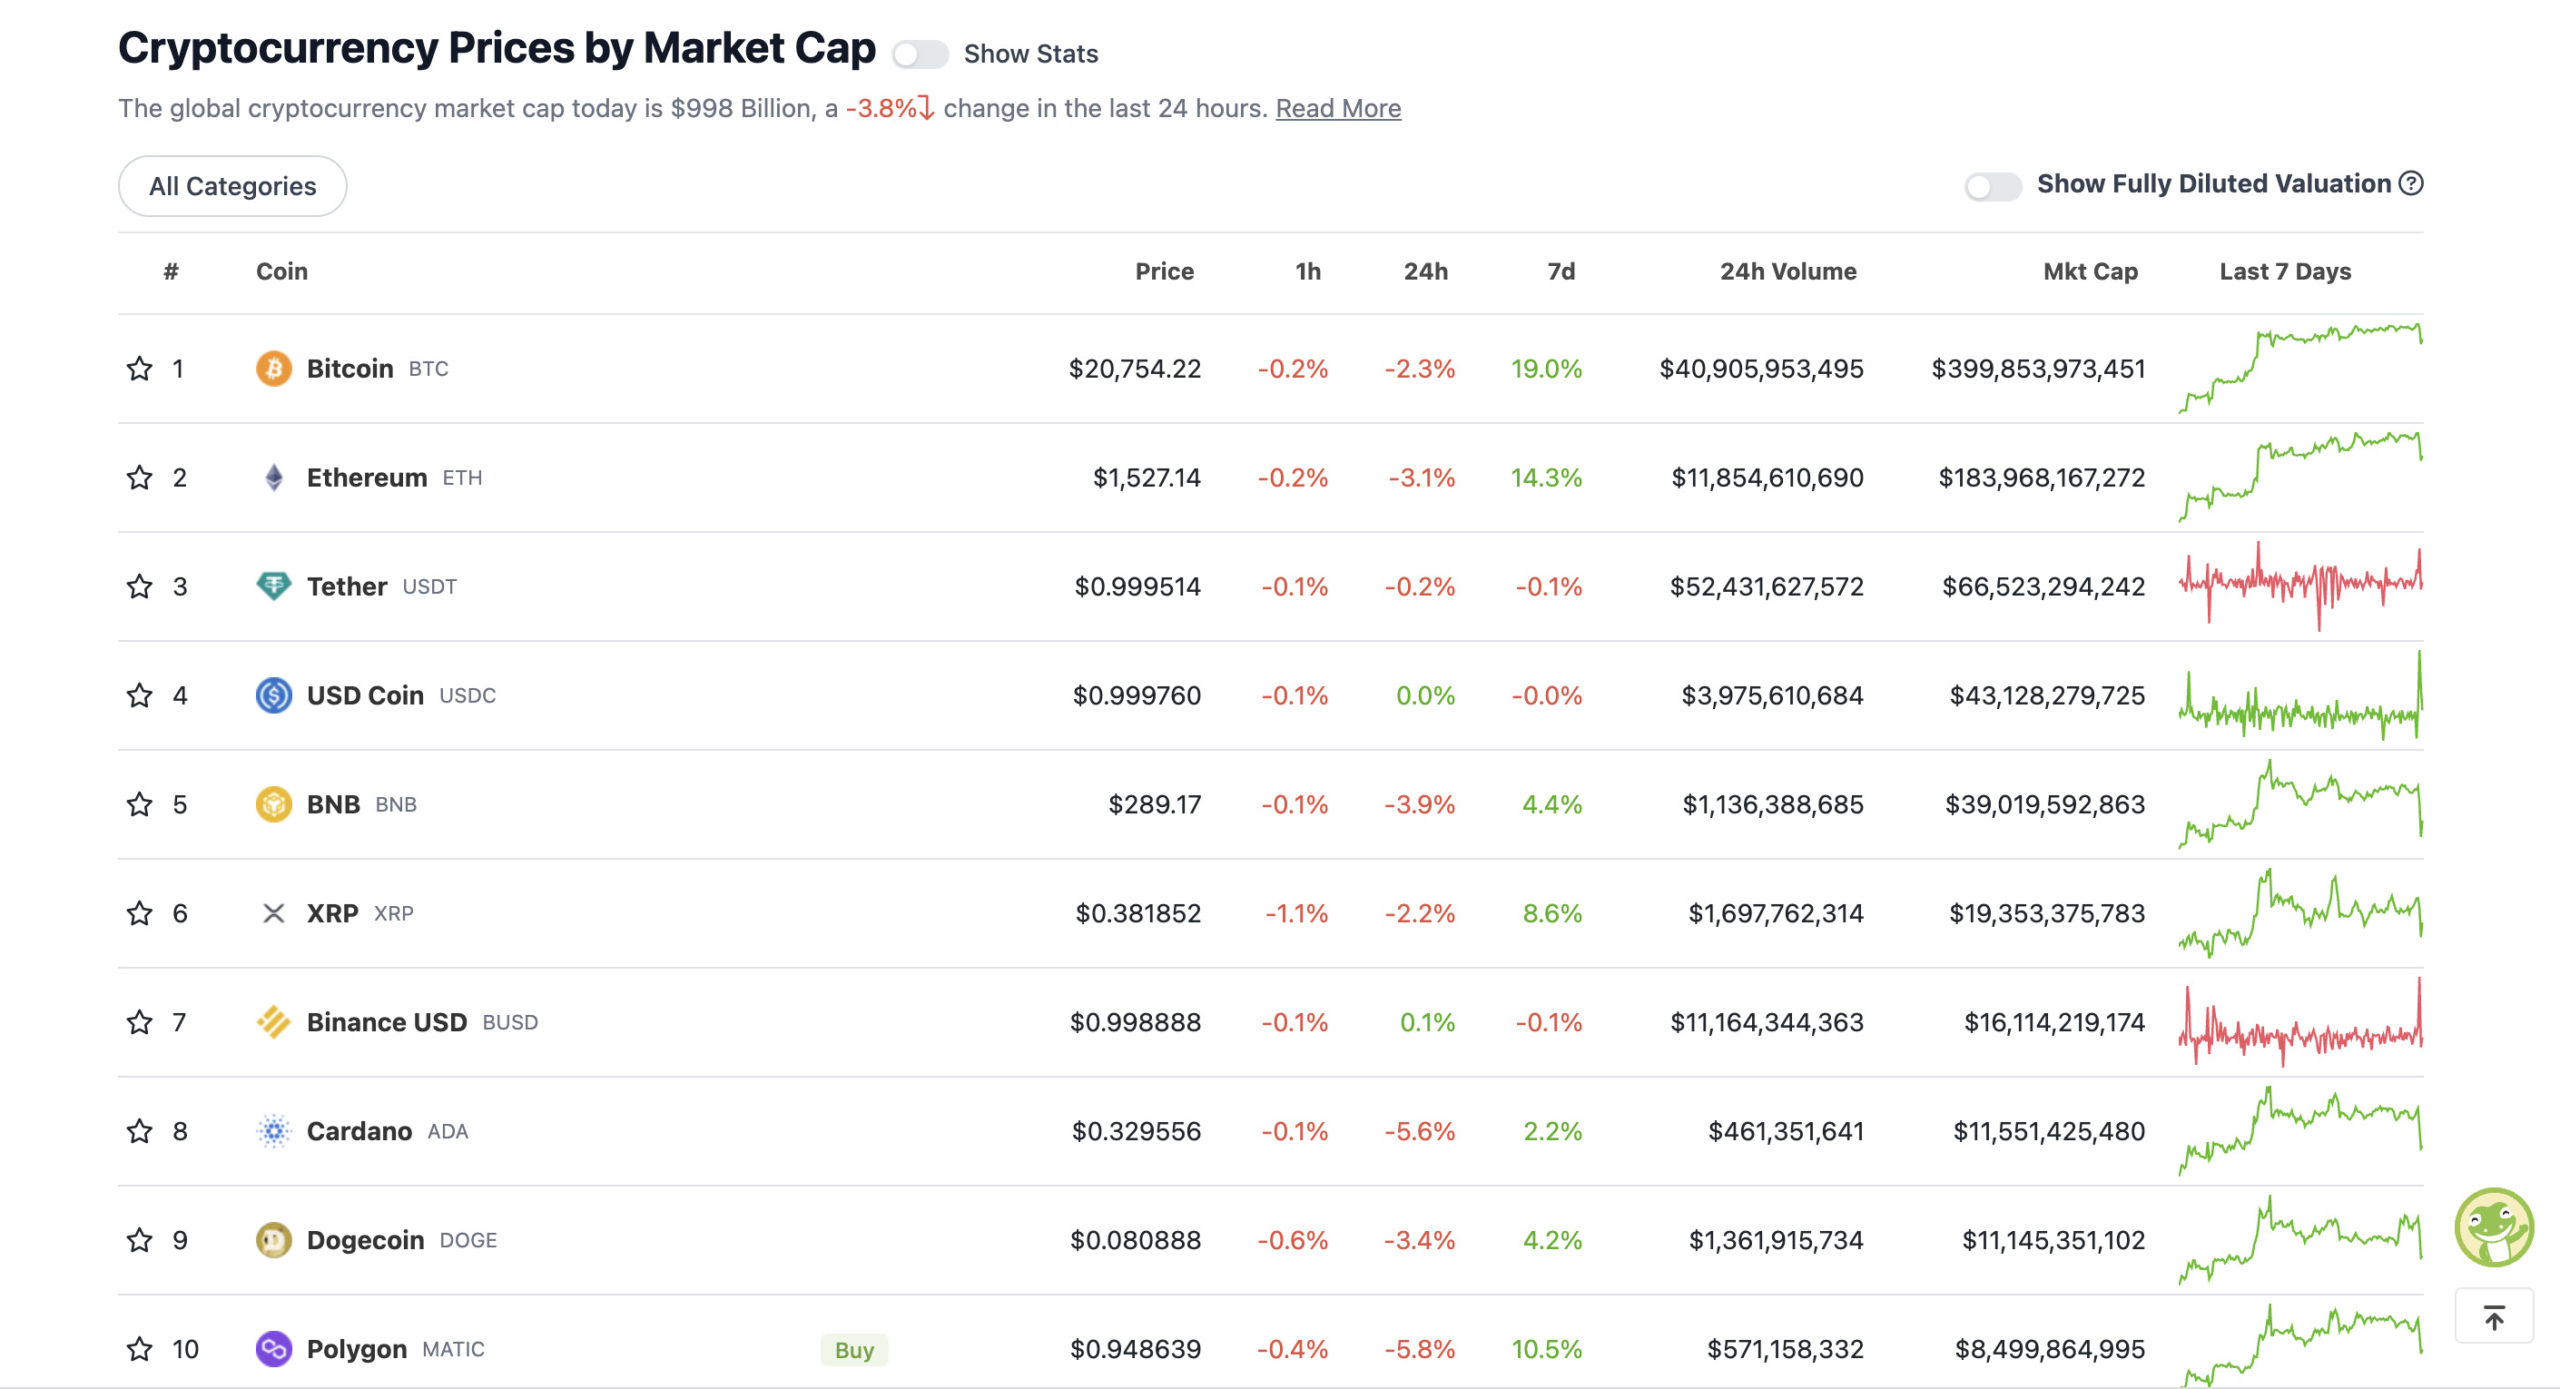Sort by 7d change column
2560x1389 pixels.
(1561, 272)
